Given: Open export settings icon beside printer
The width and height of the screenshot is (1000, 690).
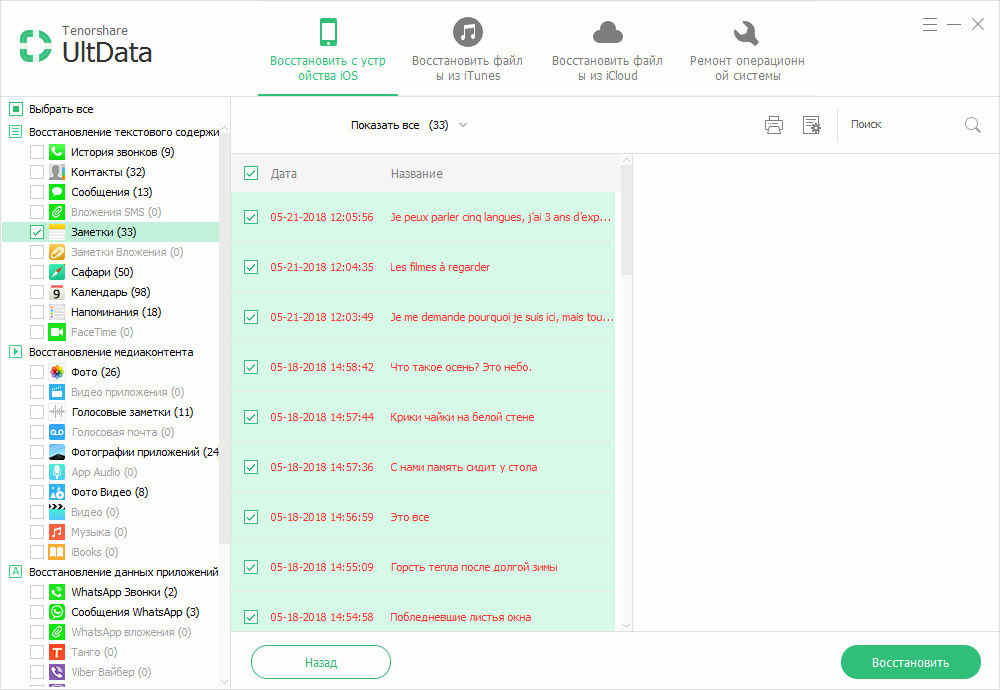Looking at the screenshot, I should (x=811, y=125).
